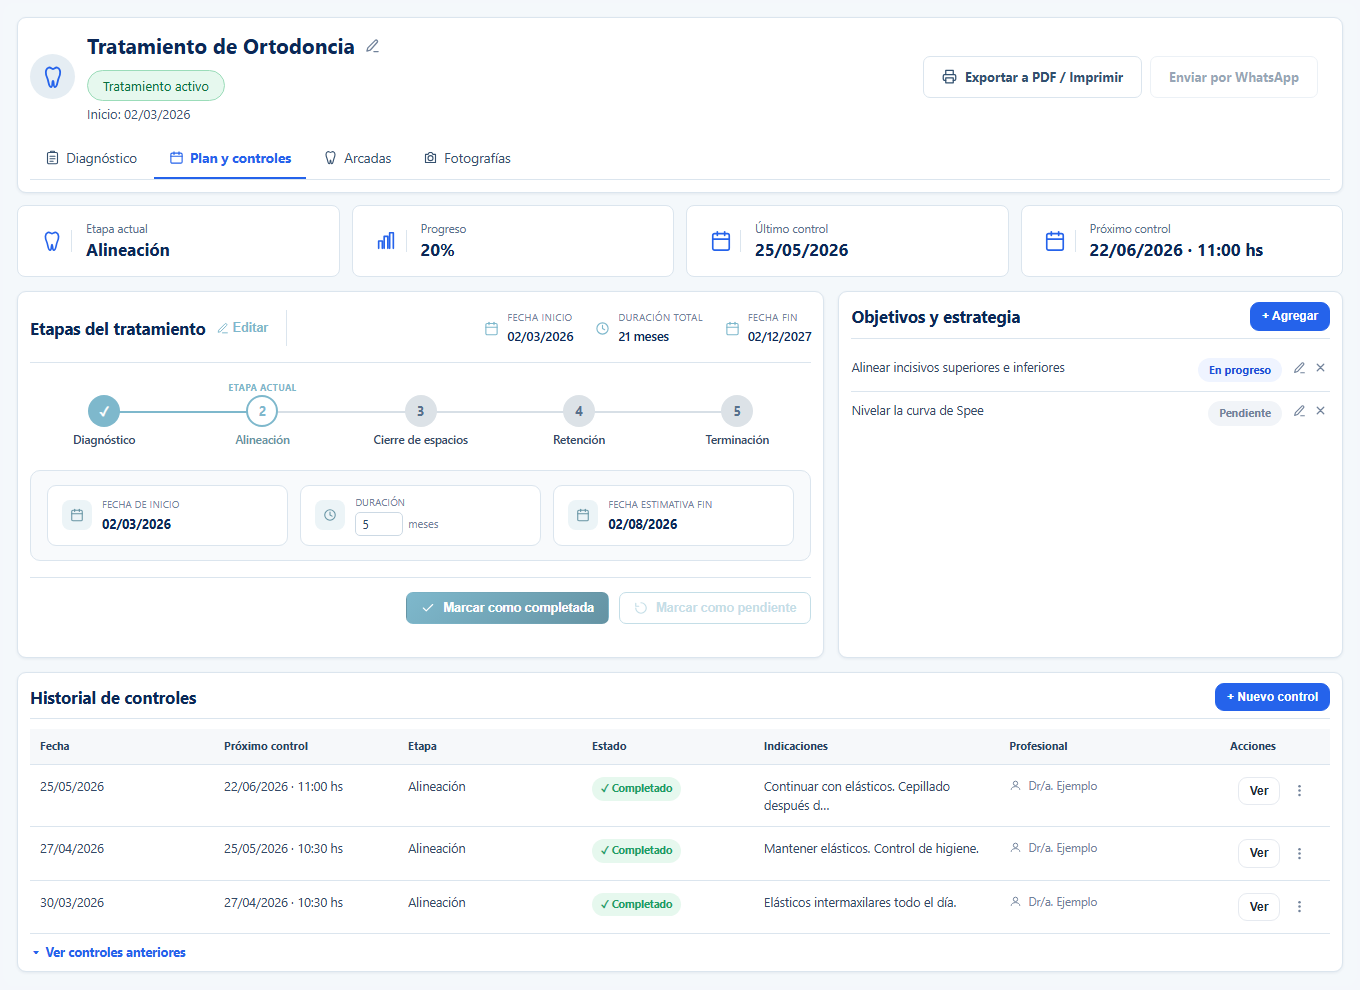1360x990 pixels.
Task: Edit the 'Nivelar la curva de Spee' objective
Action: coord(1299,411)
